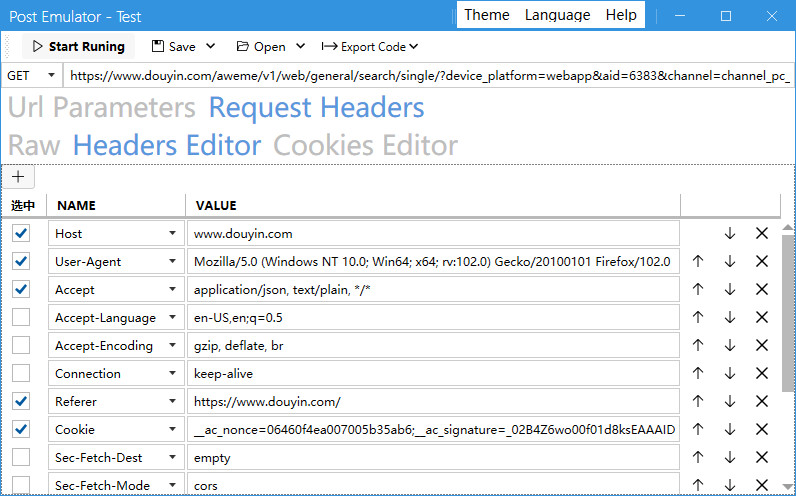The width and height of the screenshot is (796, 496).
Task: Click the Start Runing button
Action: (x=78, y=46)
